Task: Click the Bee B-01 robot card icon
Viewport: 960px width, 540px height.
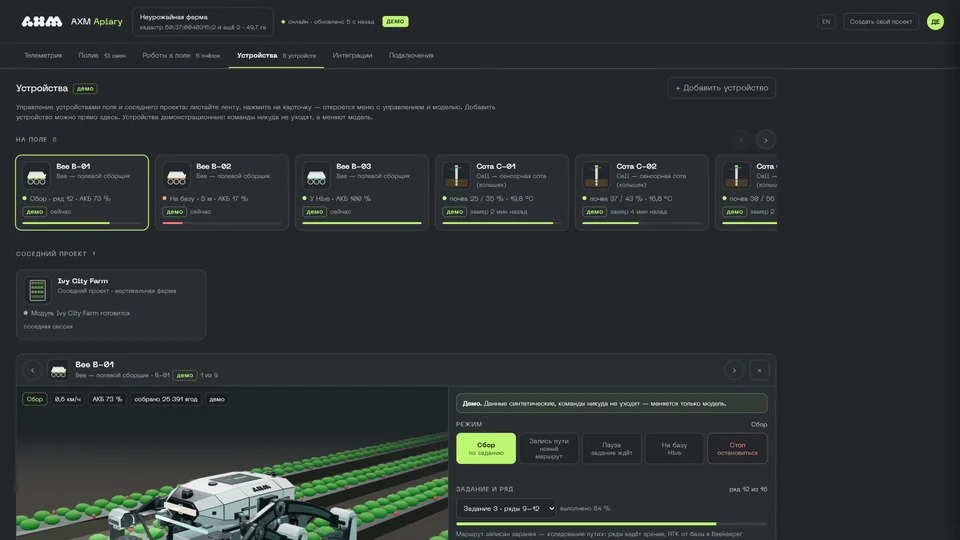Action: (x=37, y=176)
